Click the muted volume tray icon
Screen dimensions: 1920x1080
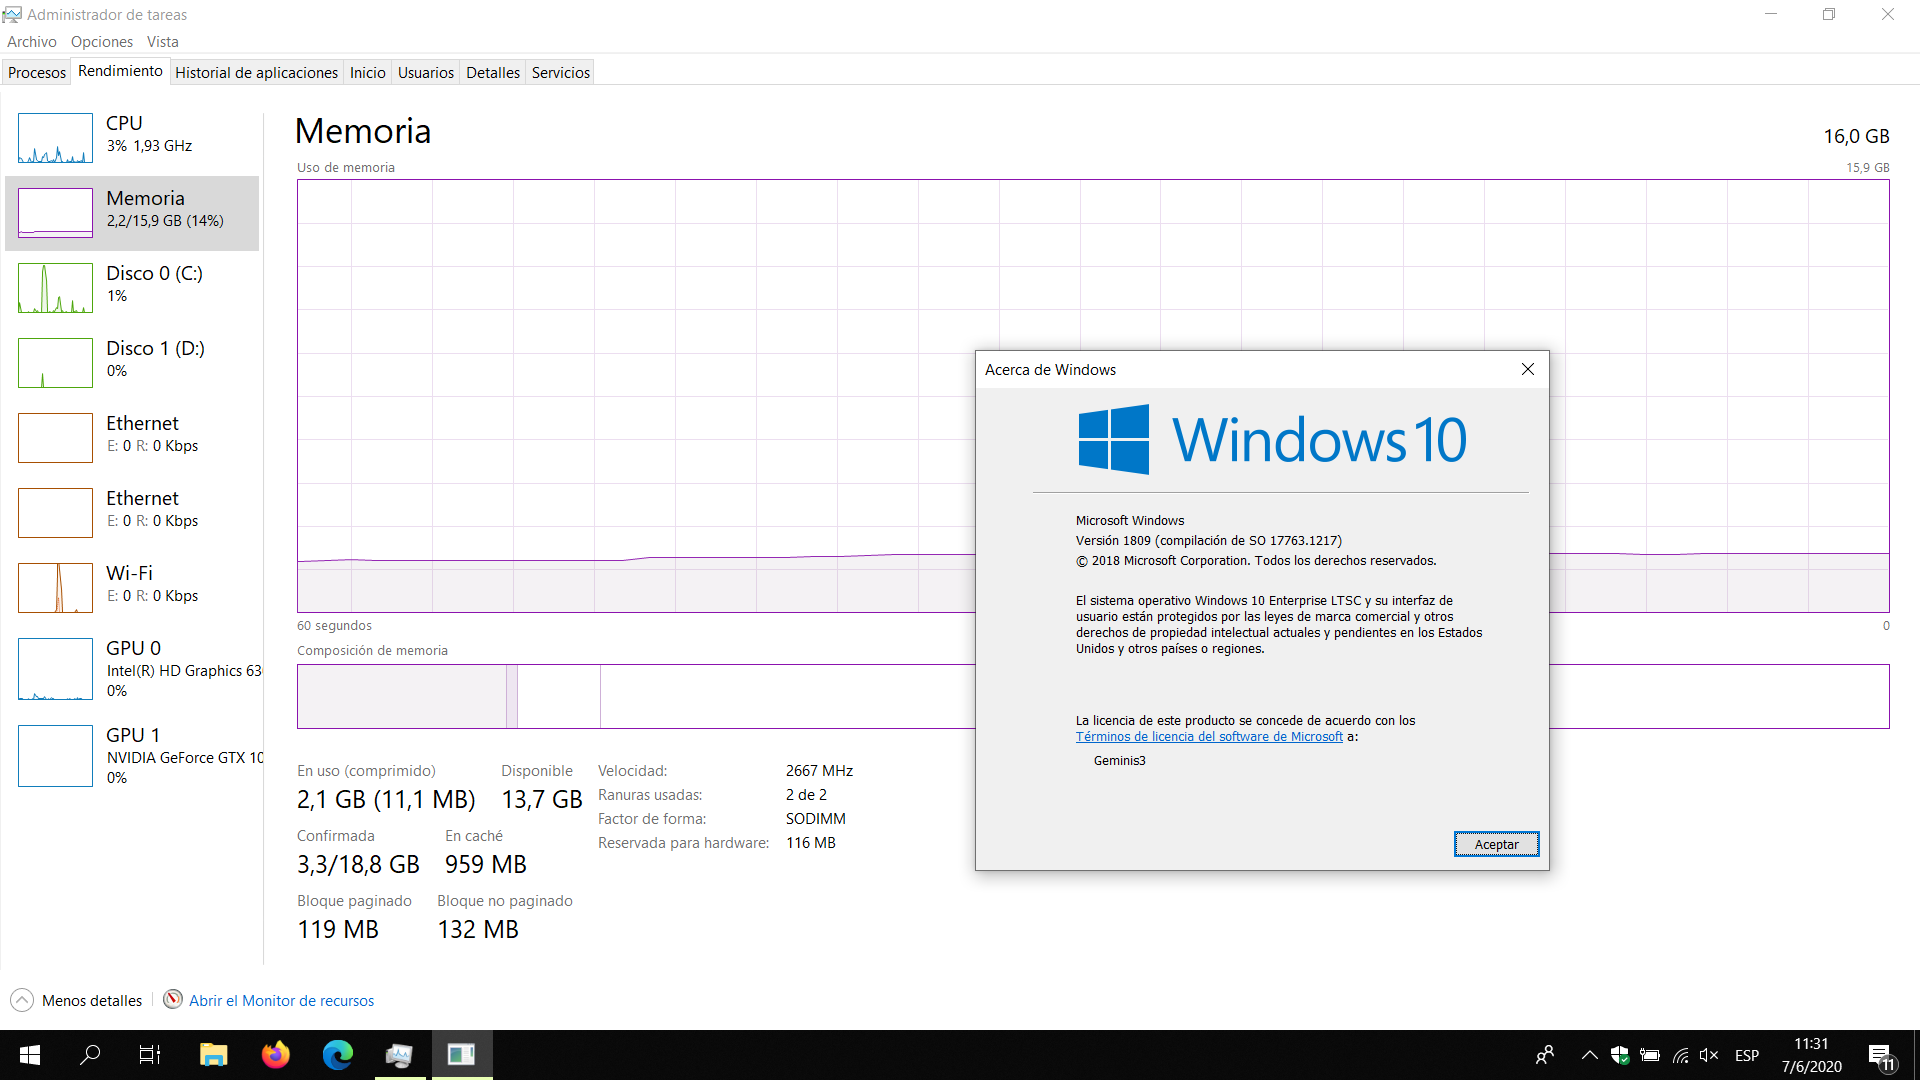point(1708,1055)
